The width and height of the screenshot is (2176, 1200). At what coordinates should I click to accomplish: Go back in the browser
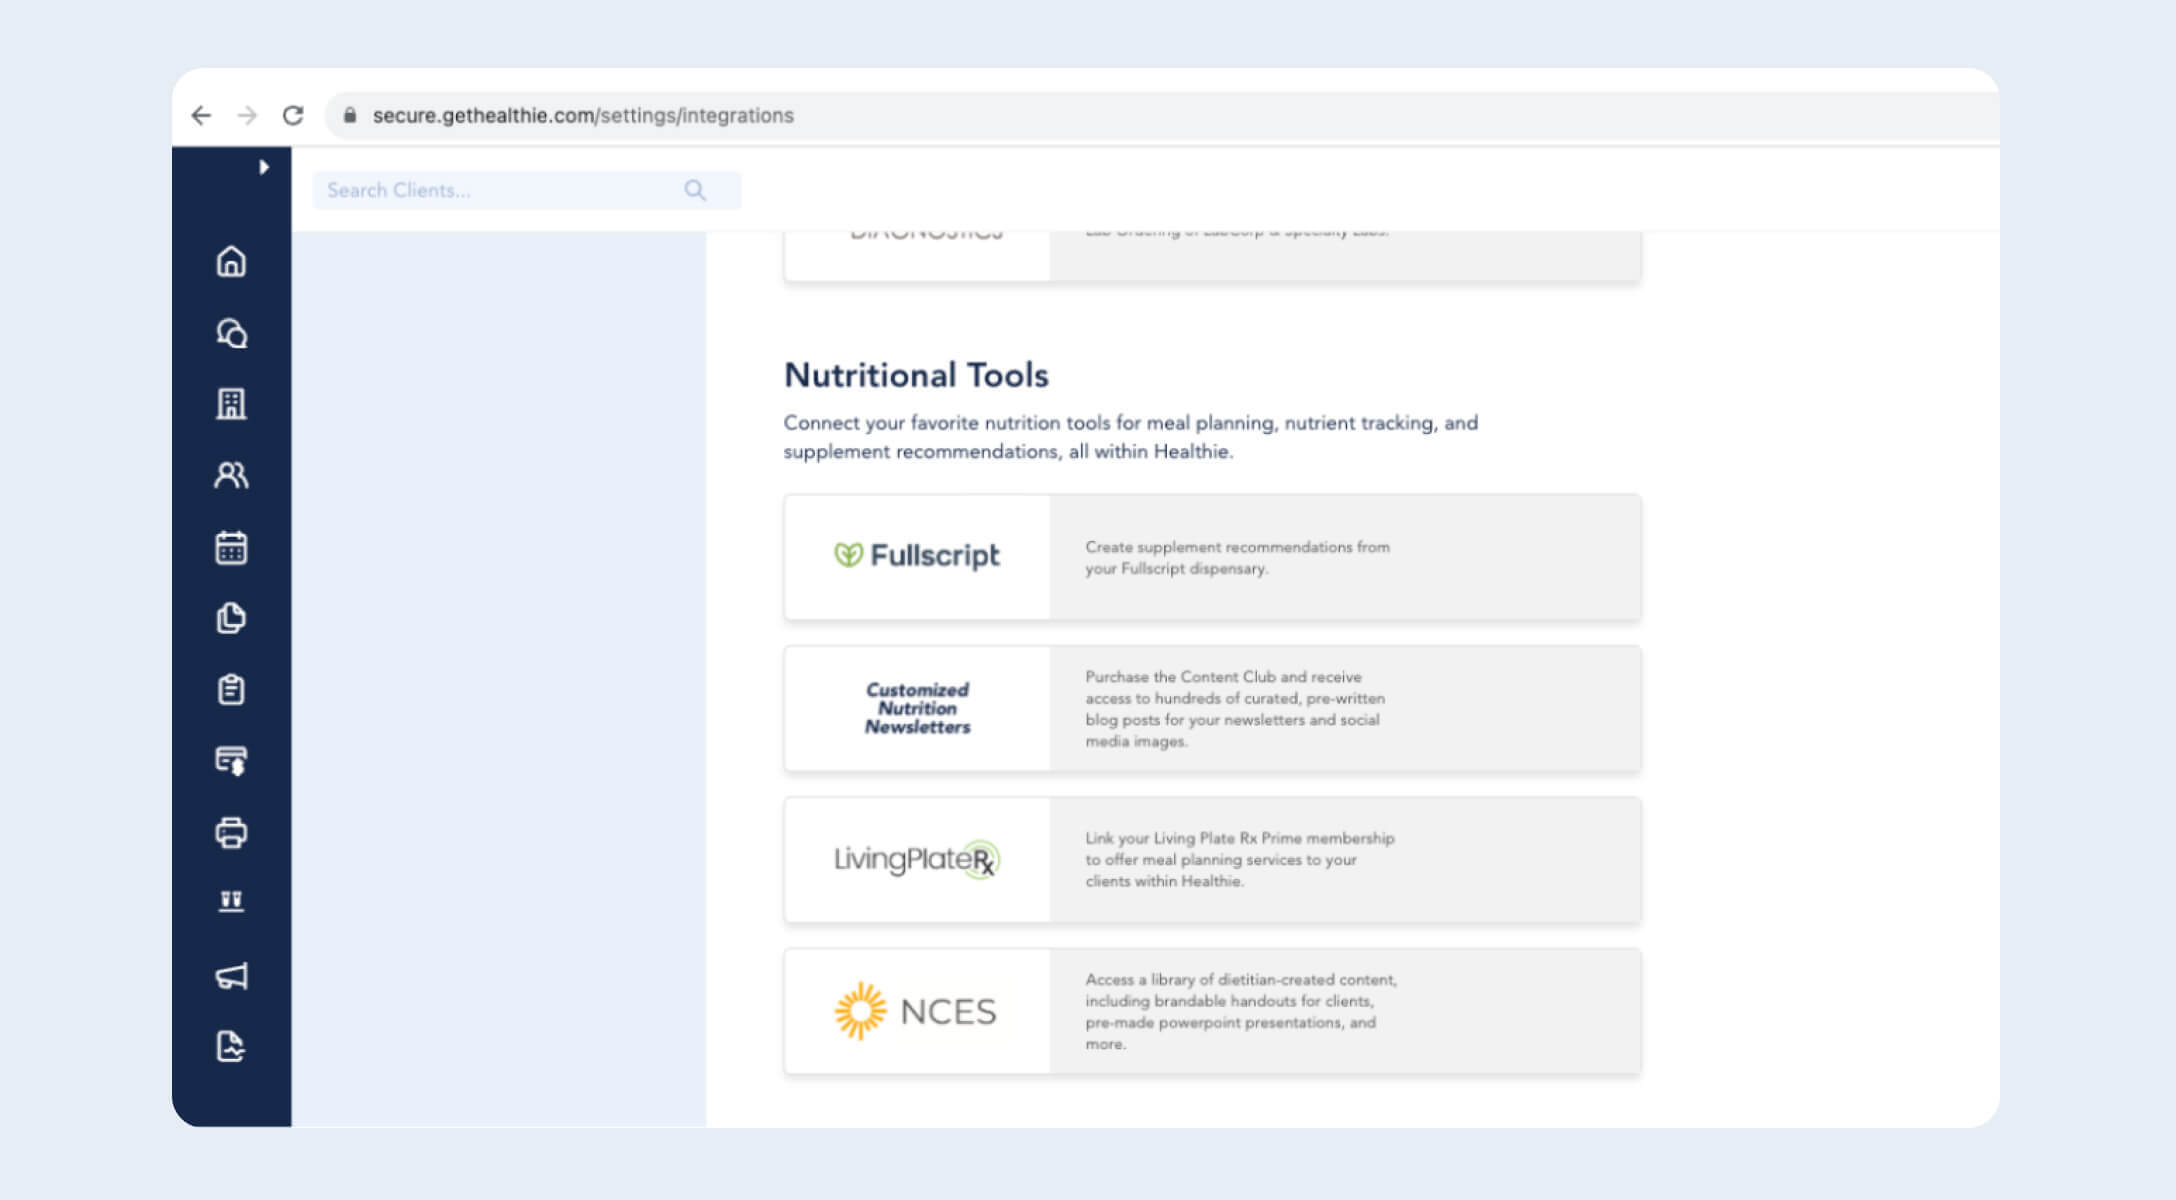tap(201, 115)
